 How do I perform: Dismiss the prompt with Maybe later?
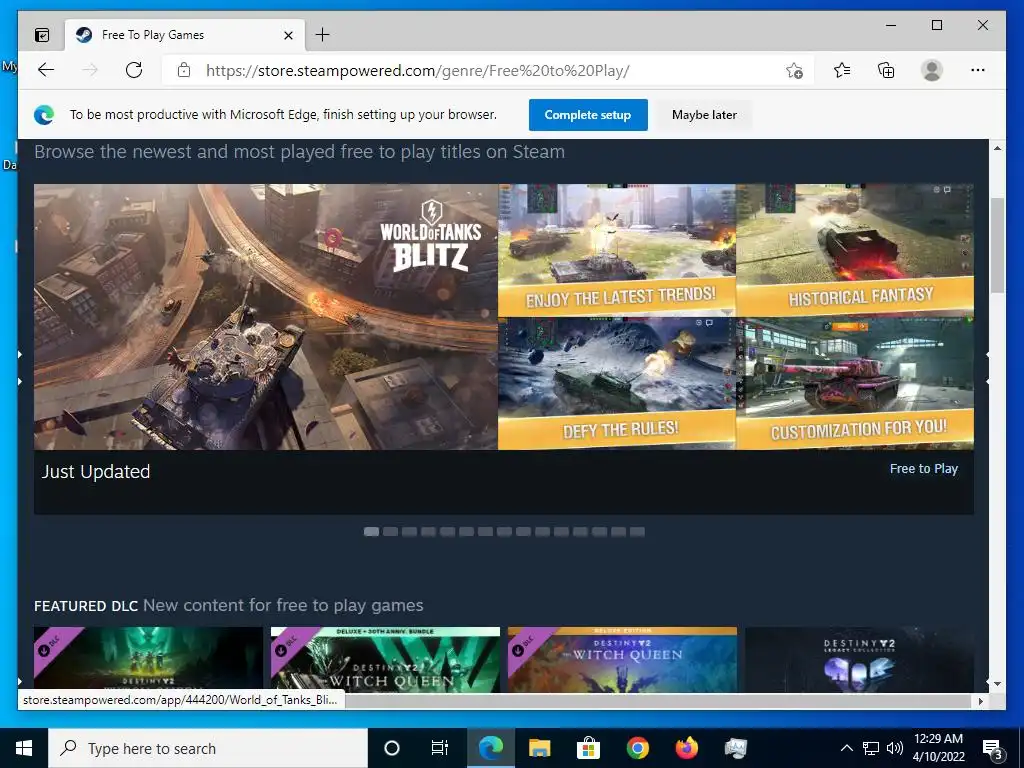tap(704, 115)
